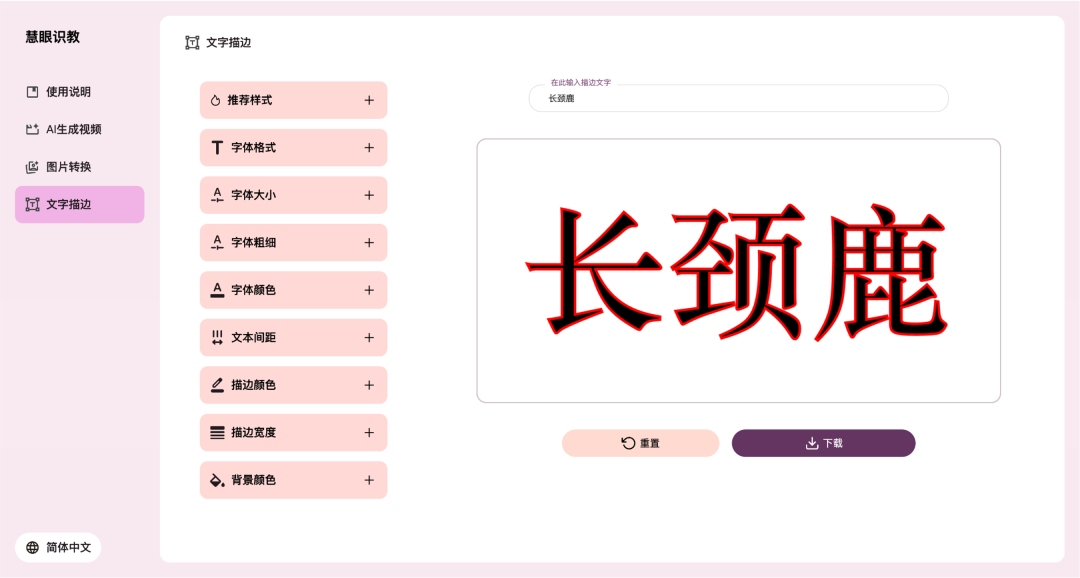Go to AI生成视频 in the sidebar
Screen dimensions: 1080x578
pos(79,130)
